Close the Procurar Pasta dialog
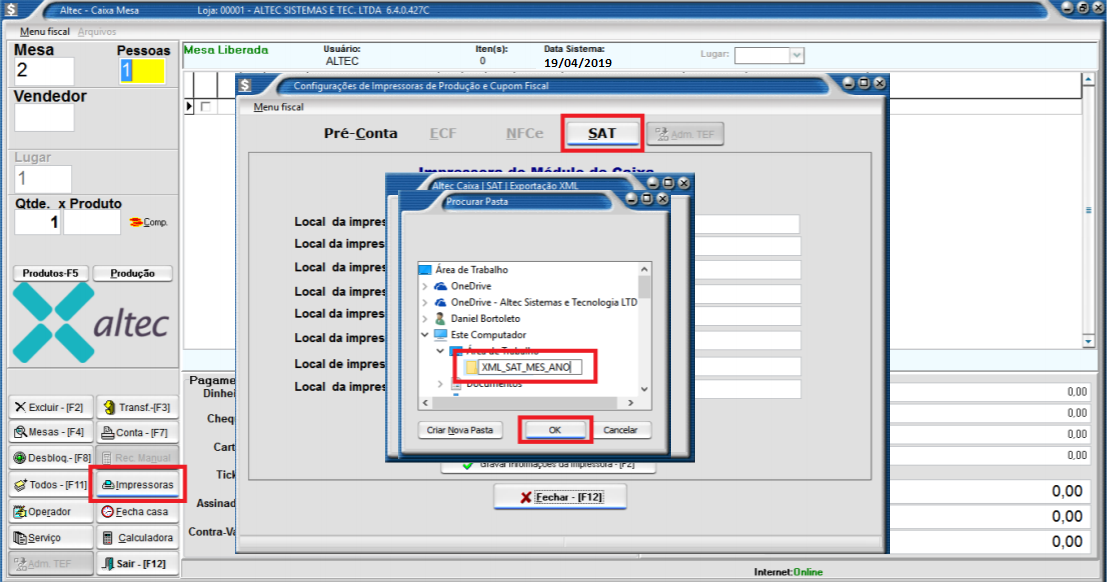This screenshot has height=582, width=1108. coord(662,199)
